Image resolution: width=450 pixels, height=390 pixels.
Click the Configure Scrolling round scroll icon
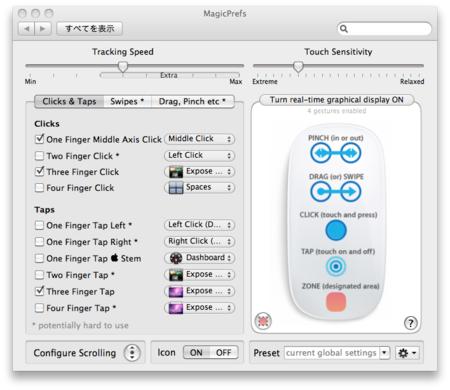coord(132,353)
